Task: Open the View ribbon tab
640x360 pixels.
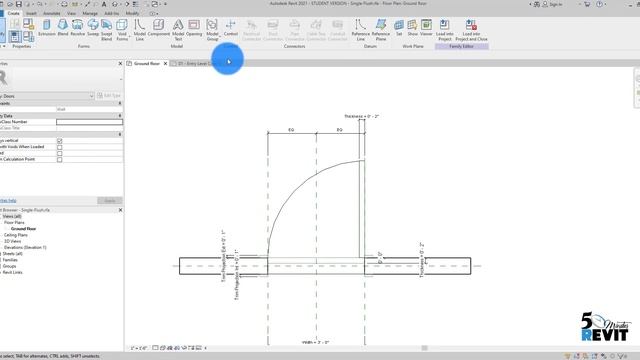Action: coord(71,13)
